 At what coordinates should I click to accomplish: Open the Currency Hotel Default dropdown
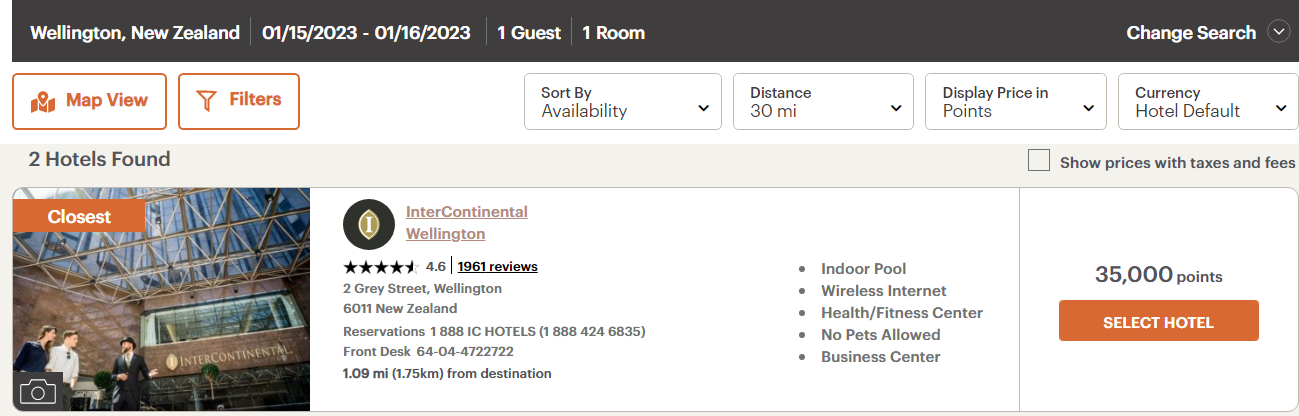click(1208, 102)
